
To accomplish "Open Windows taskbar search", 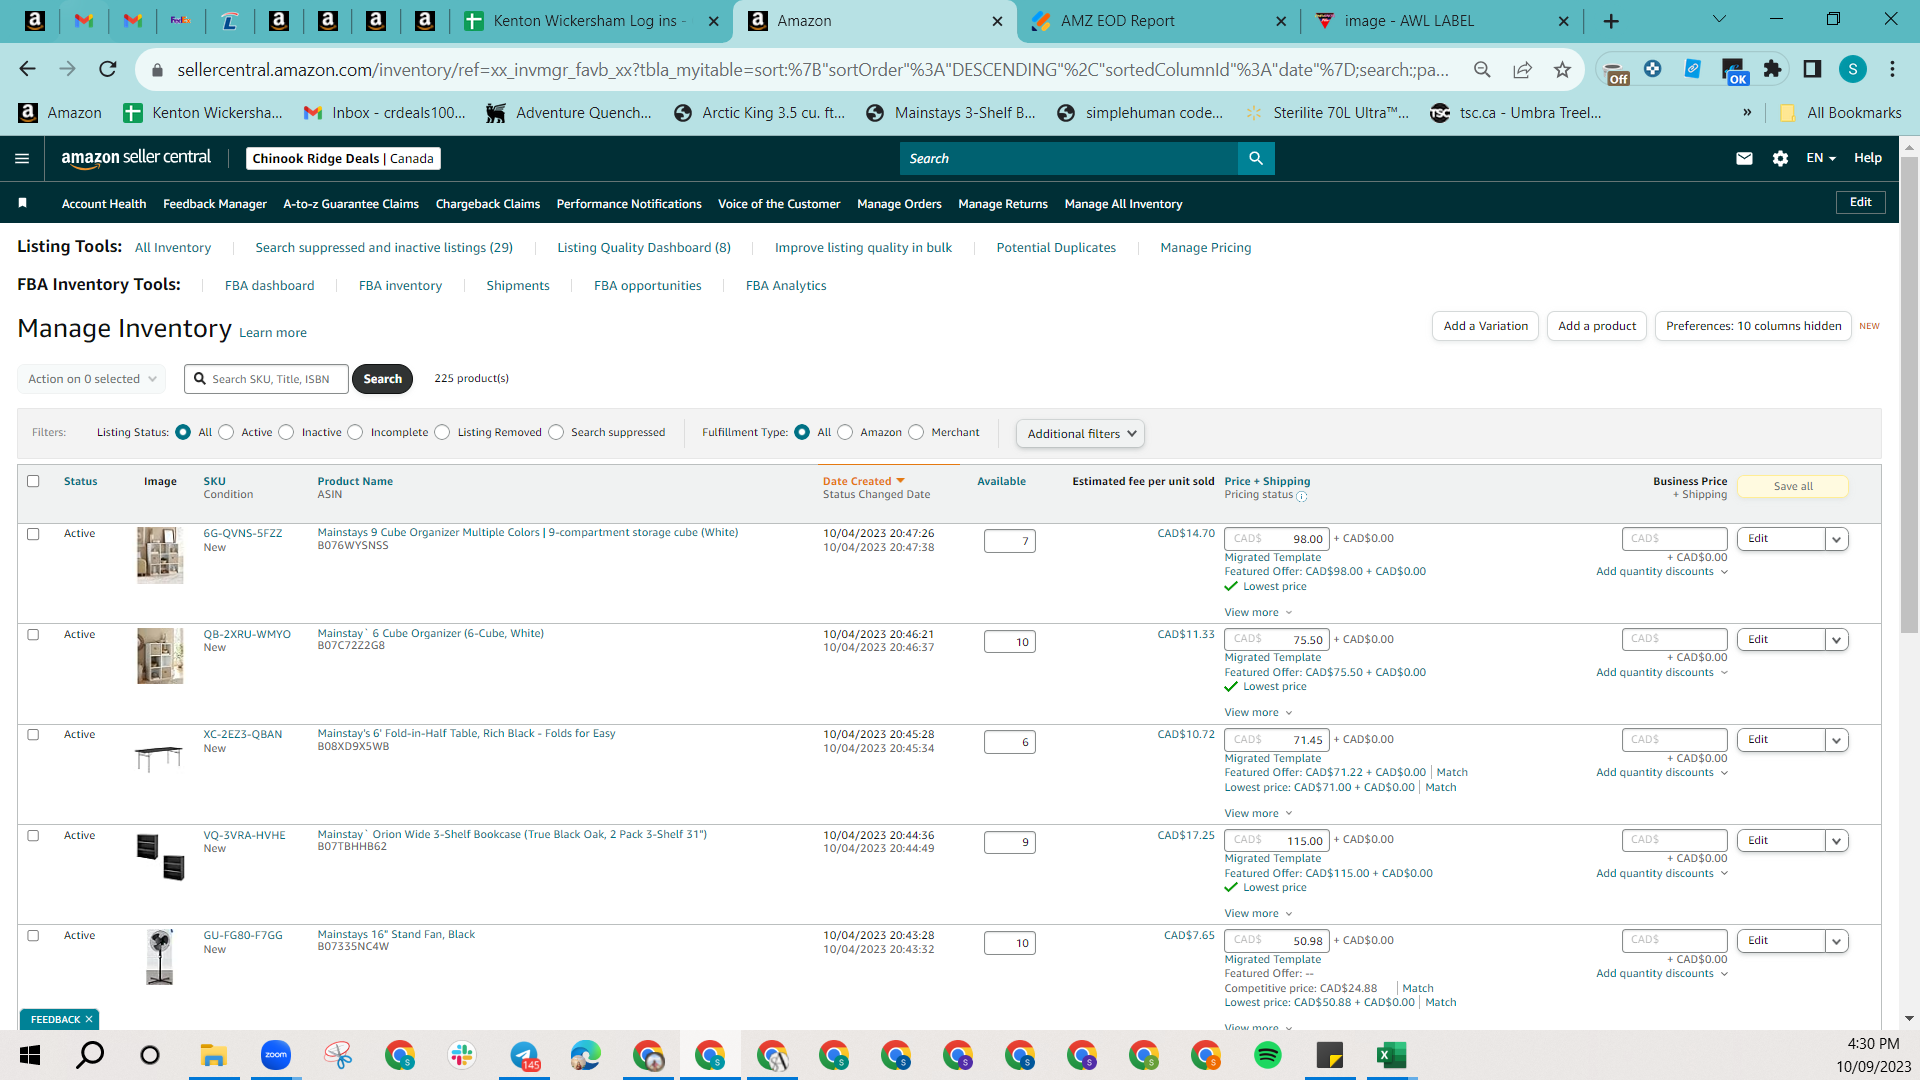I will (90, 1055).
